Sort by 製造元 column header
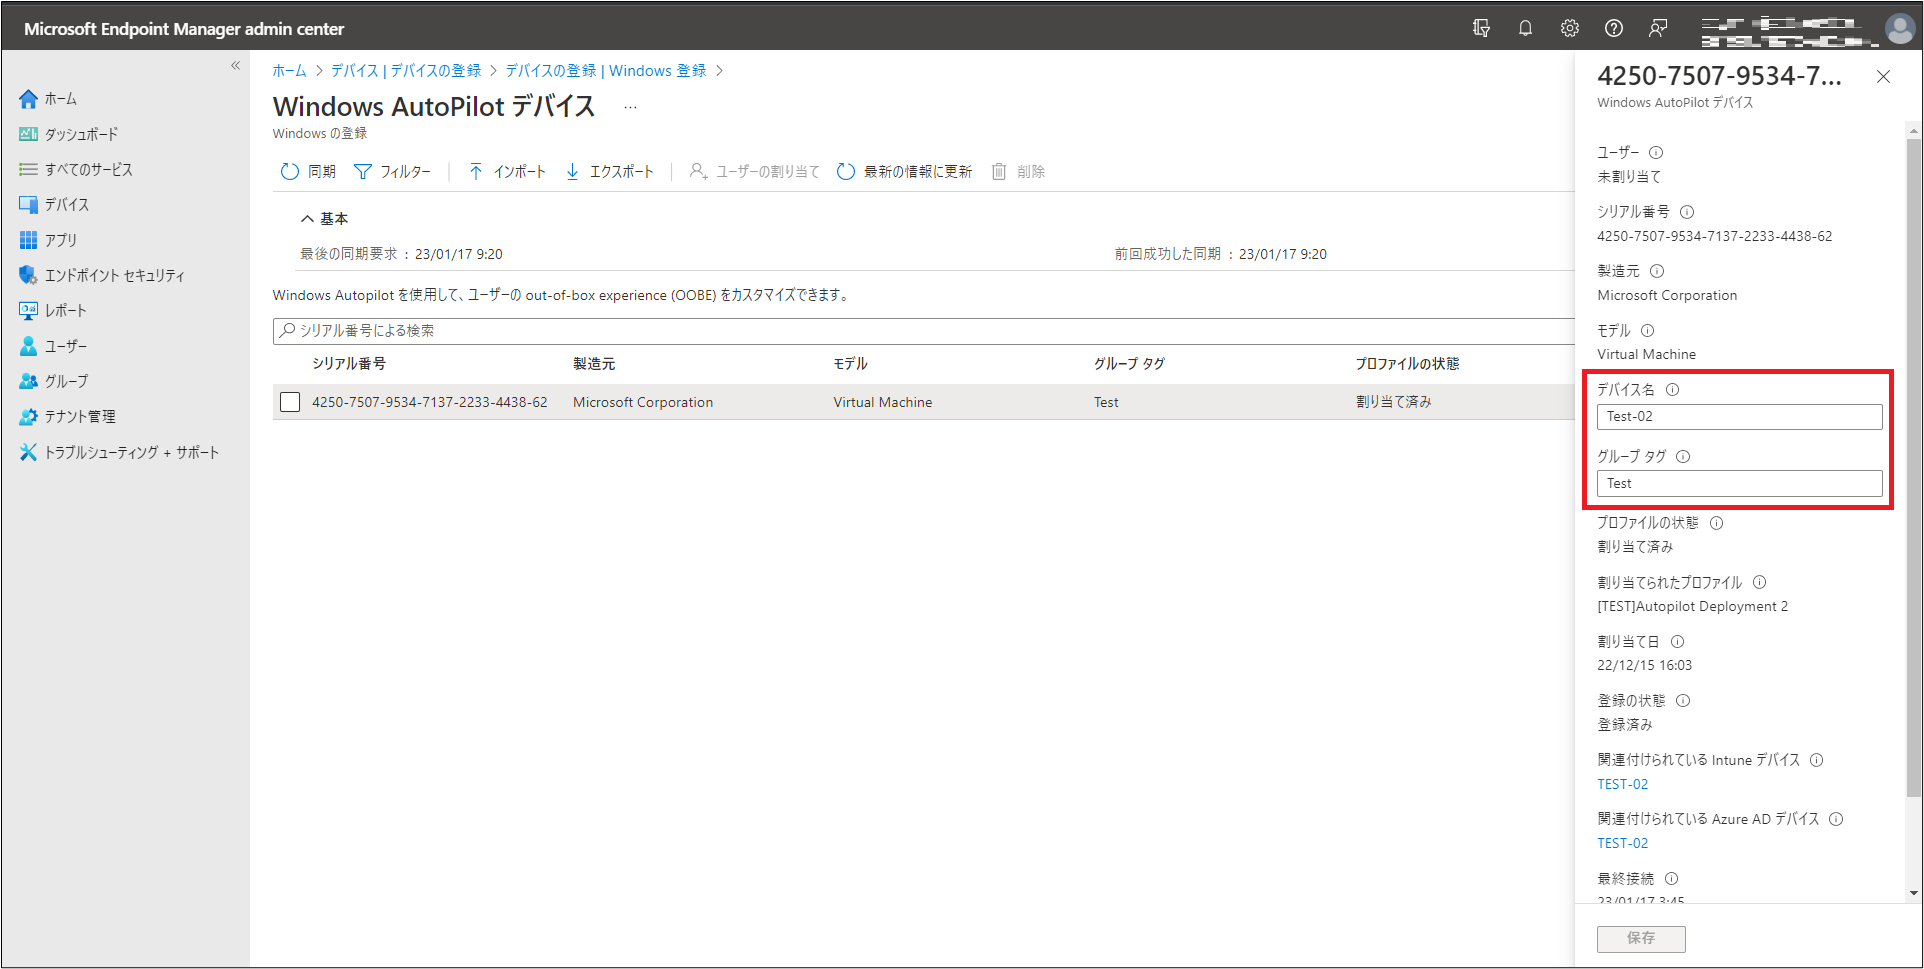The width and height of the screenshot is (1924, 969). (594, 364)
